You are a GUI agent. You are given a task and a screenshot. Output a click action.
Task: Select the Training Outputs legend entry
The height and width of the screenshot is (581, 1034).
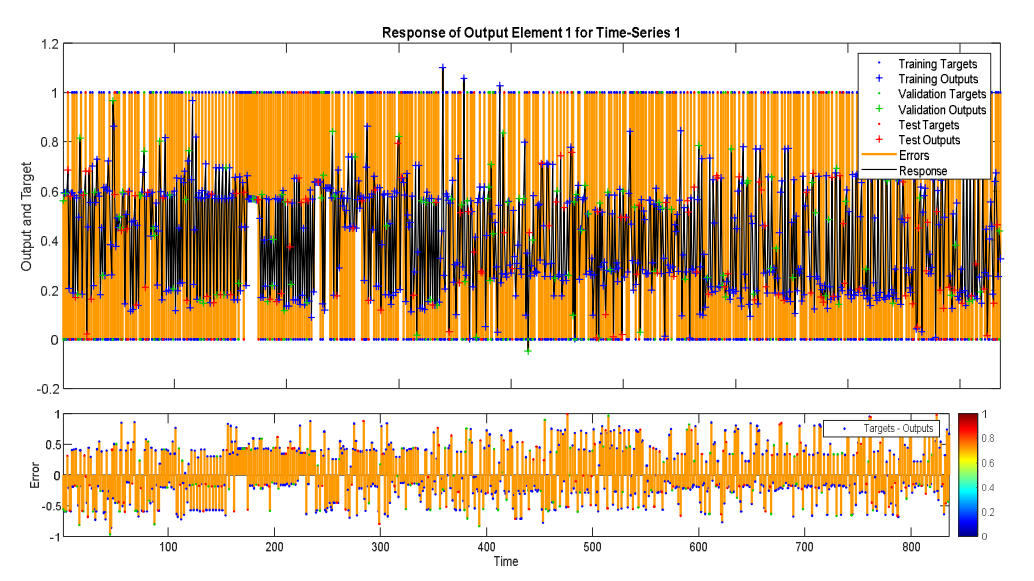pyautogui.click(x=937, y=79)
